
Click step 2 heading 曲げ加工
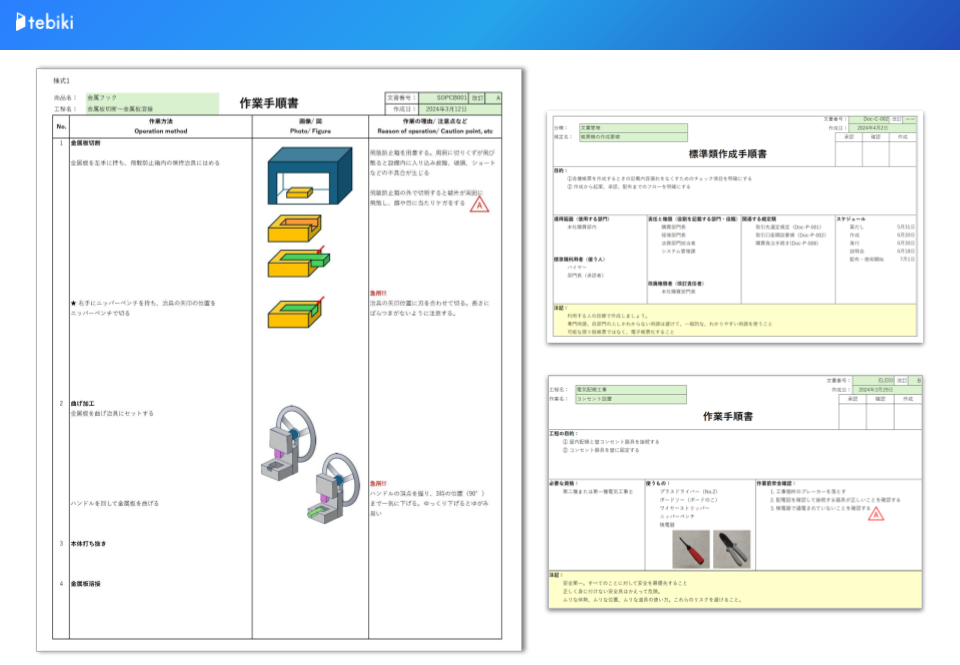coord(83,404)
